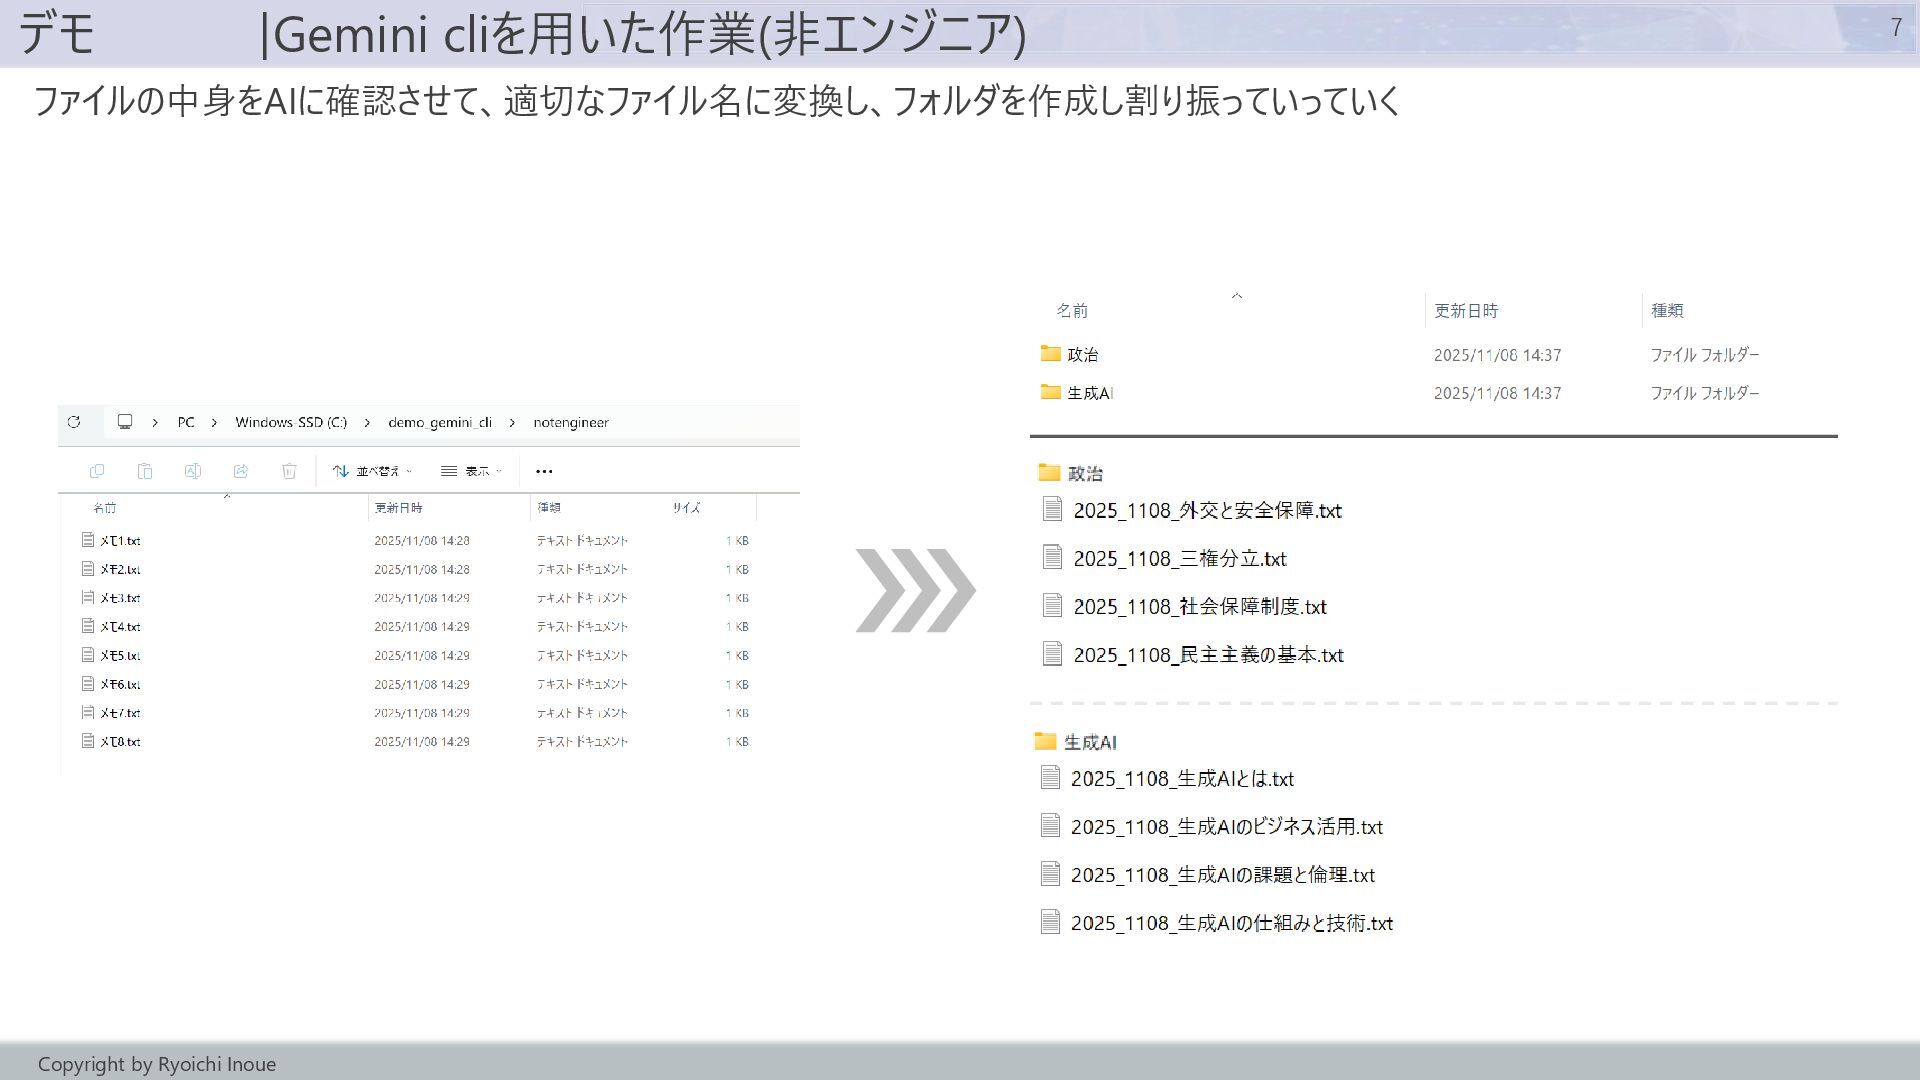The height and width of the screenshot is (1080, 1920).
Task: Select the file メモ1.txt
Action: pos(120,541)
